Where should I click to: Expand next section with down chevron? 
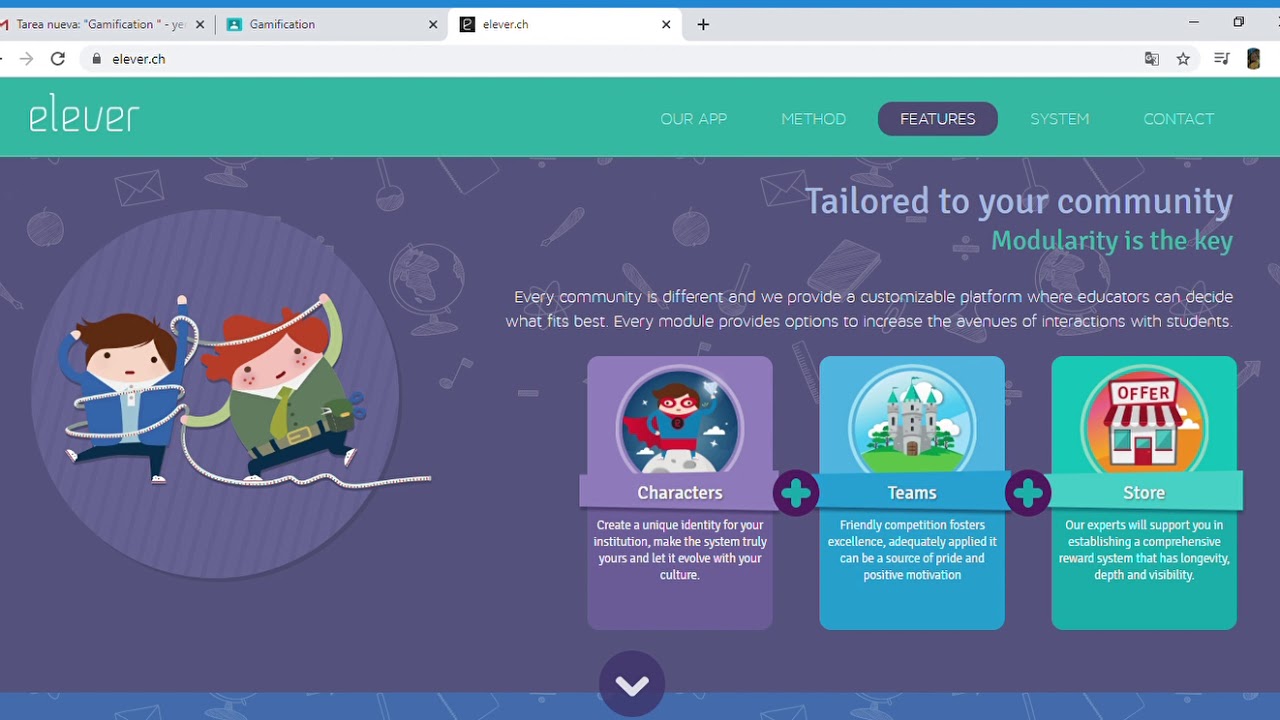632,684
